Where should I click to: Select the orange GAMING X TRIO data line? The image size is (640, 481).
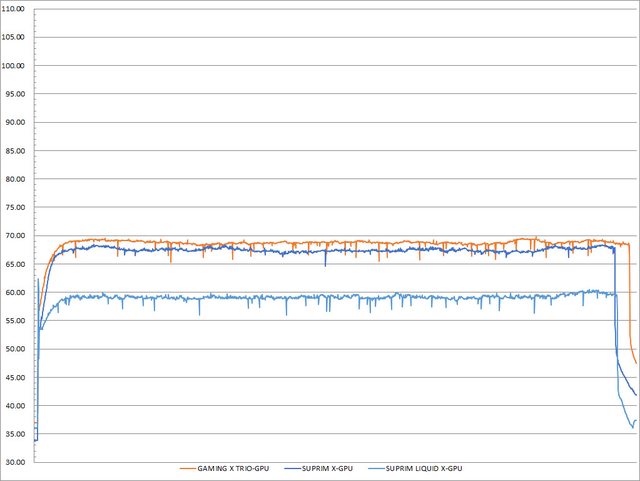click(300, 242)
